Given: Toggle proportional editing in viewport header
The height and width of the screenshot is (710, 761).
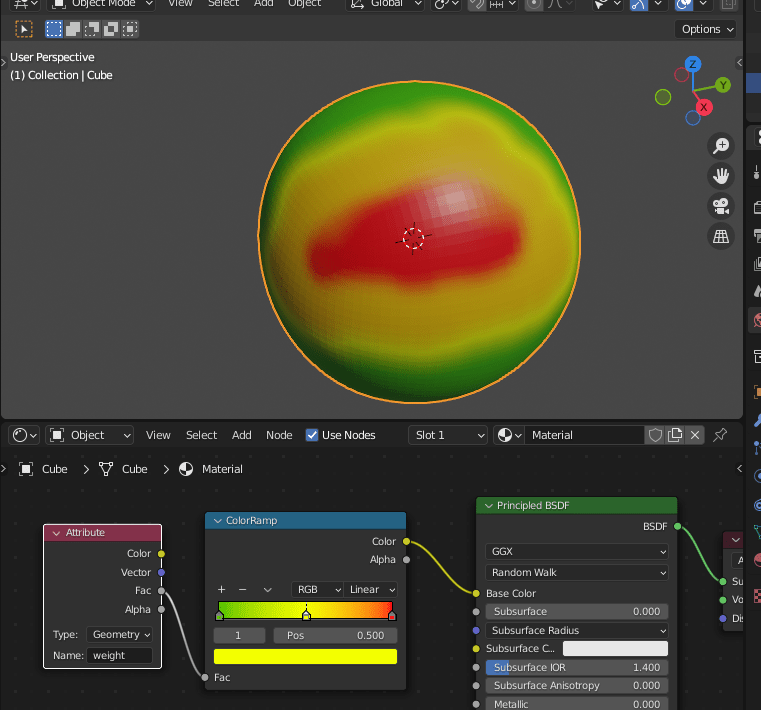Looking at the screenshot, I should pyautogui.click(x=534, y=4).
